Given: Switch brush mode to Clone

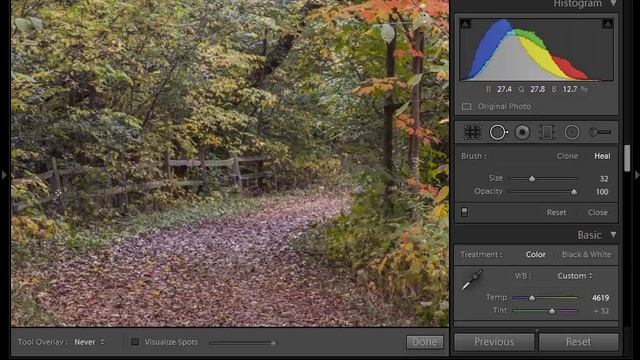Looking at the screenshot, I should (567, 156).
